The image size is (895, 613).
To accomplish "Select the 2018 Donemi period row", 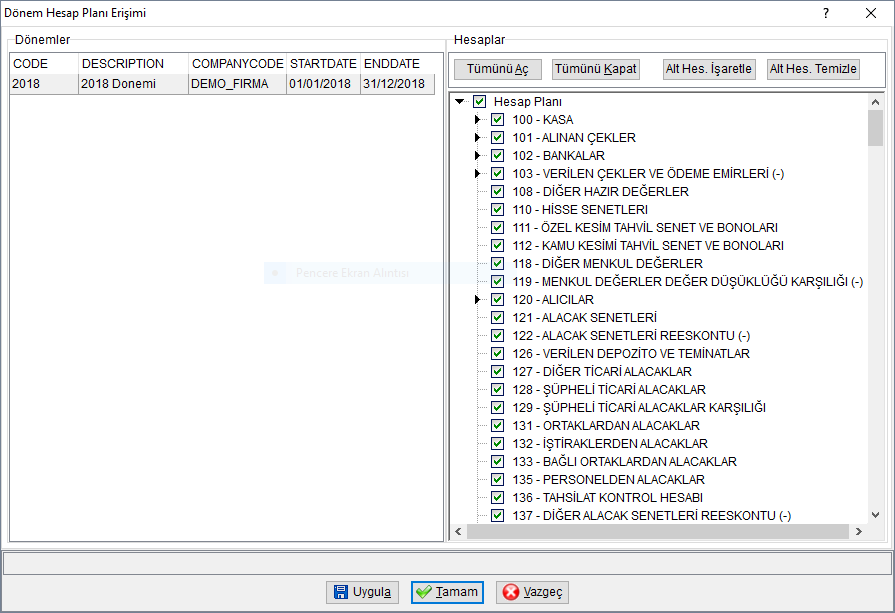I will (x=222, y=84).
